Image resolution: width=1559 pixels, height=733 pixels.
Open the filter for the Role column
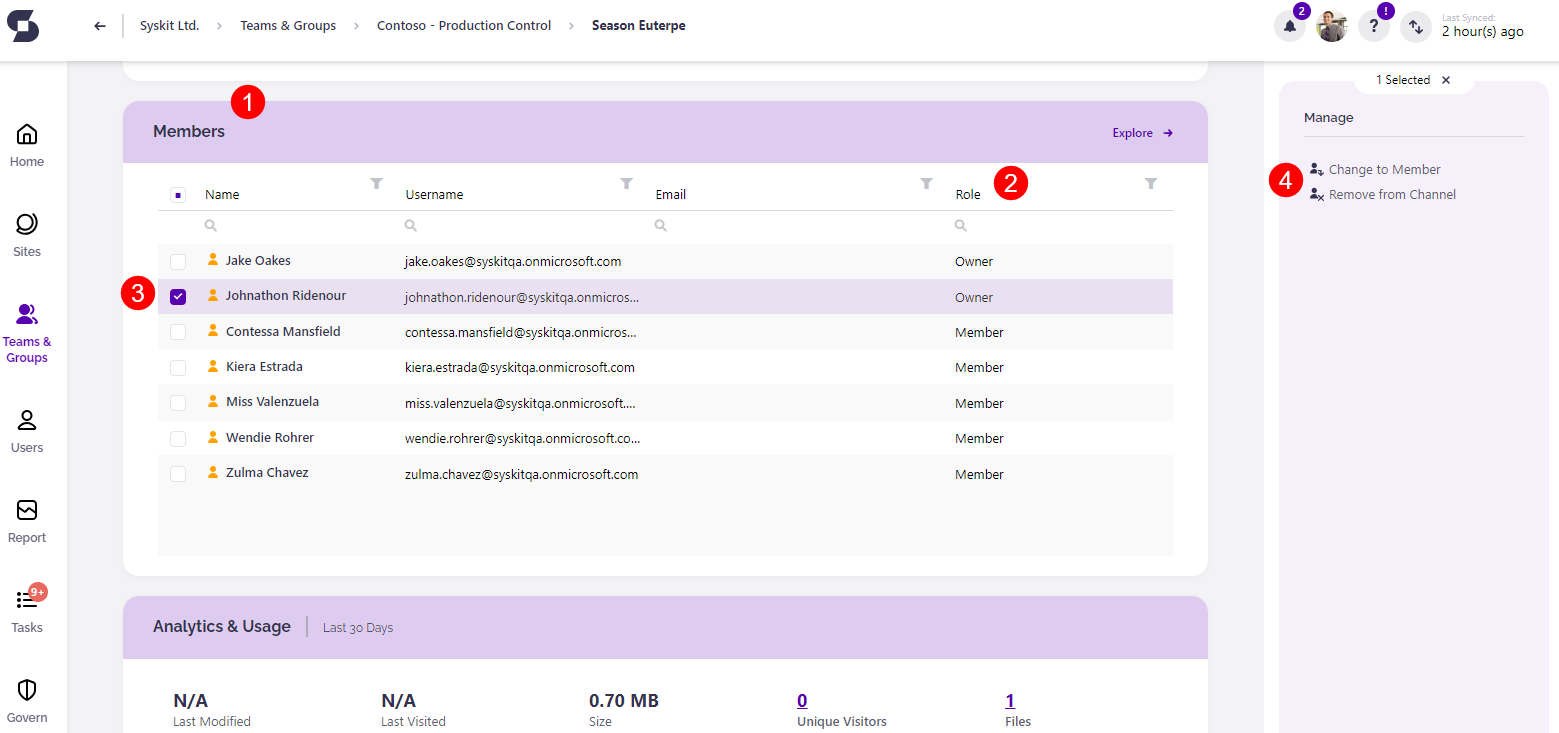coord(1151,184)
